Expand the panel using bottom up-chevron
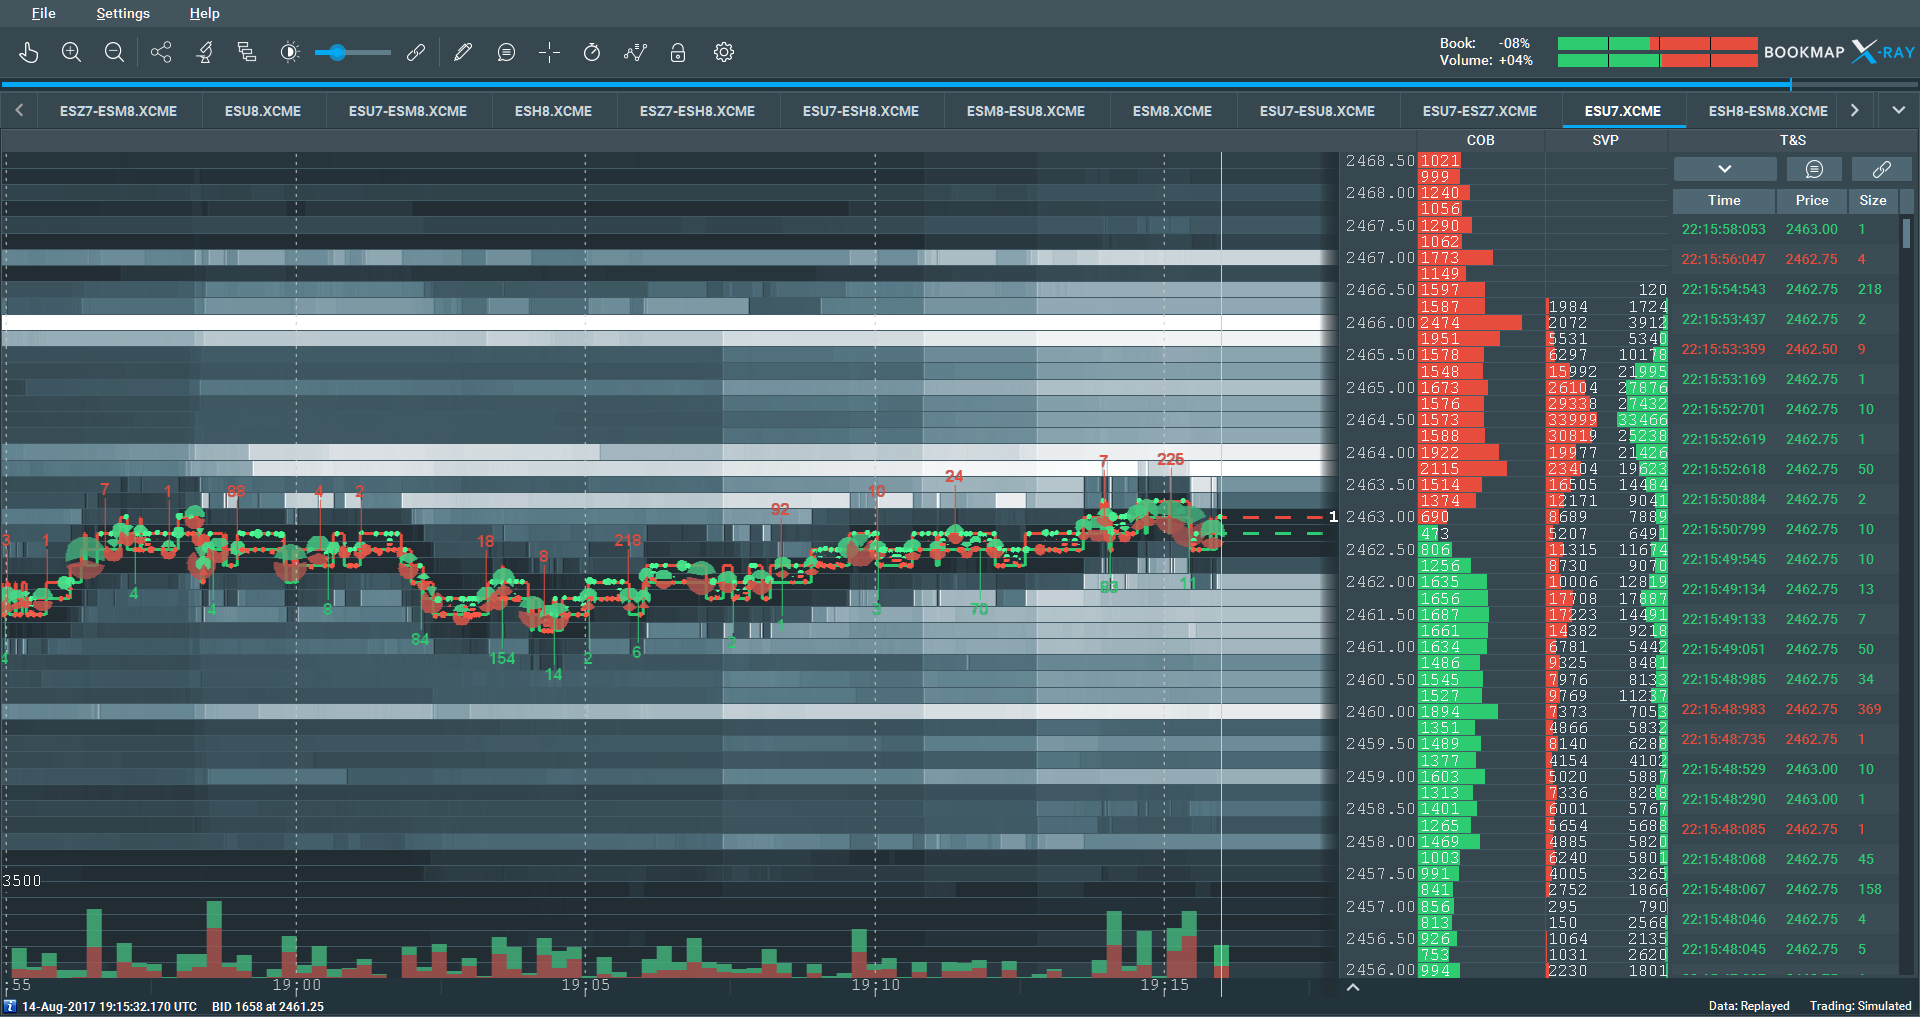The height and width of the screenshot is (1017, 1920). [1353, 987]
